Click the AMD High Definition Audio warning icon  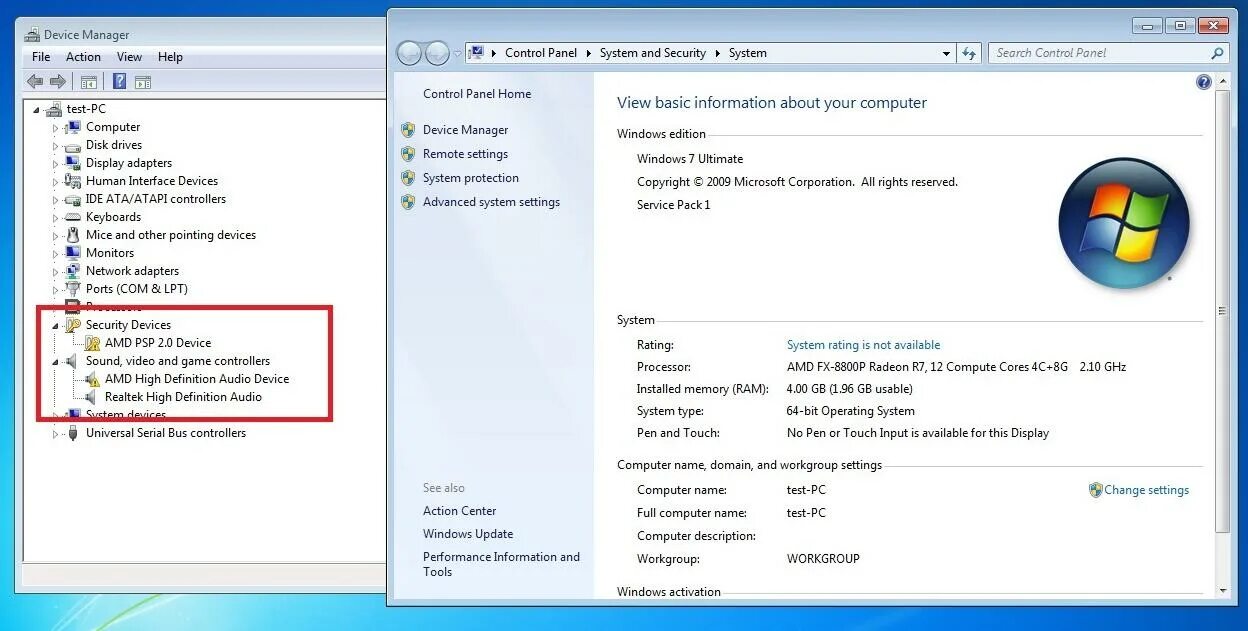pyautogui.click(x=92, y=379)
